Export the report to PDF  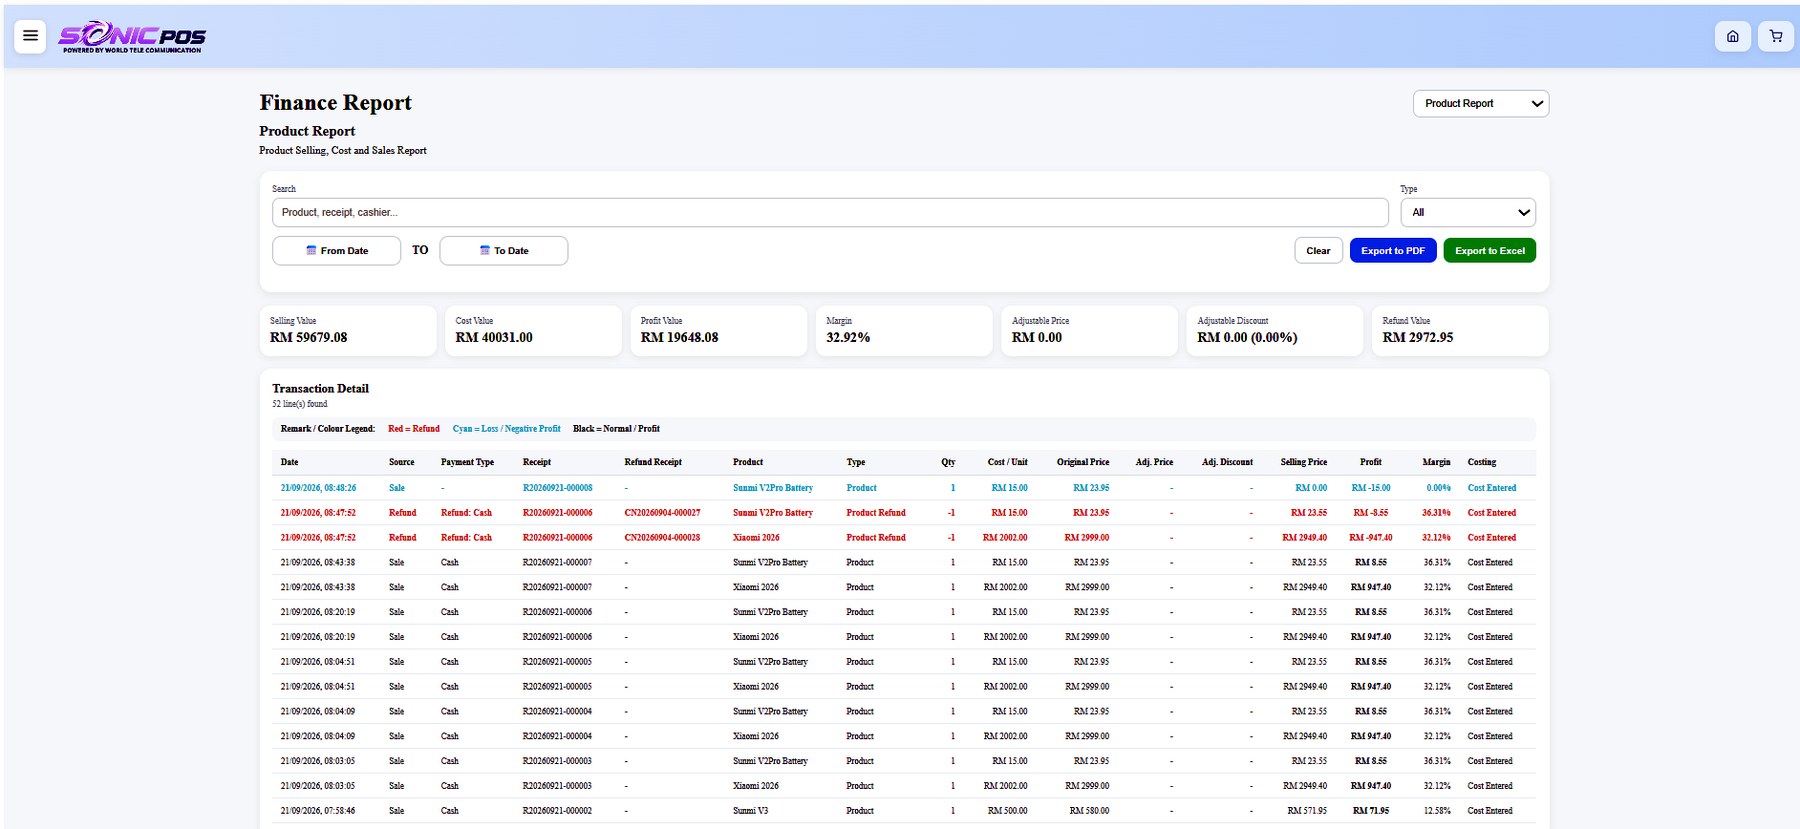1393,251
